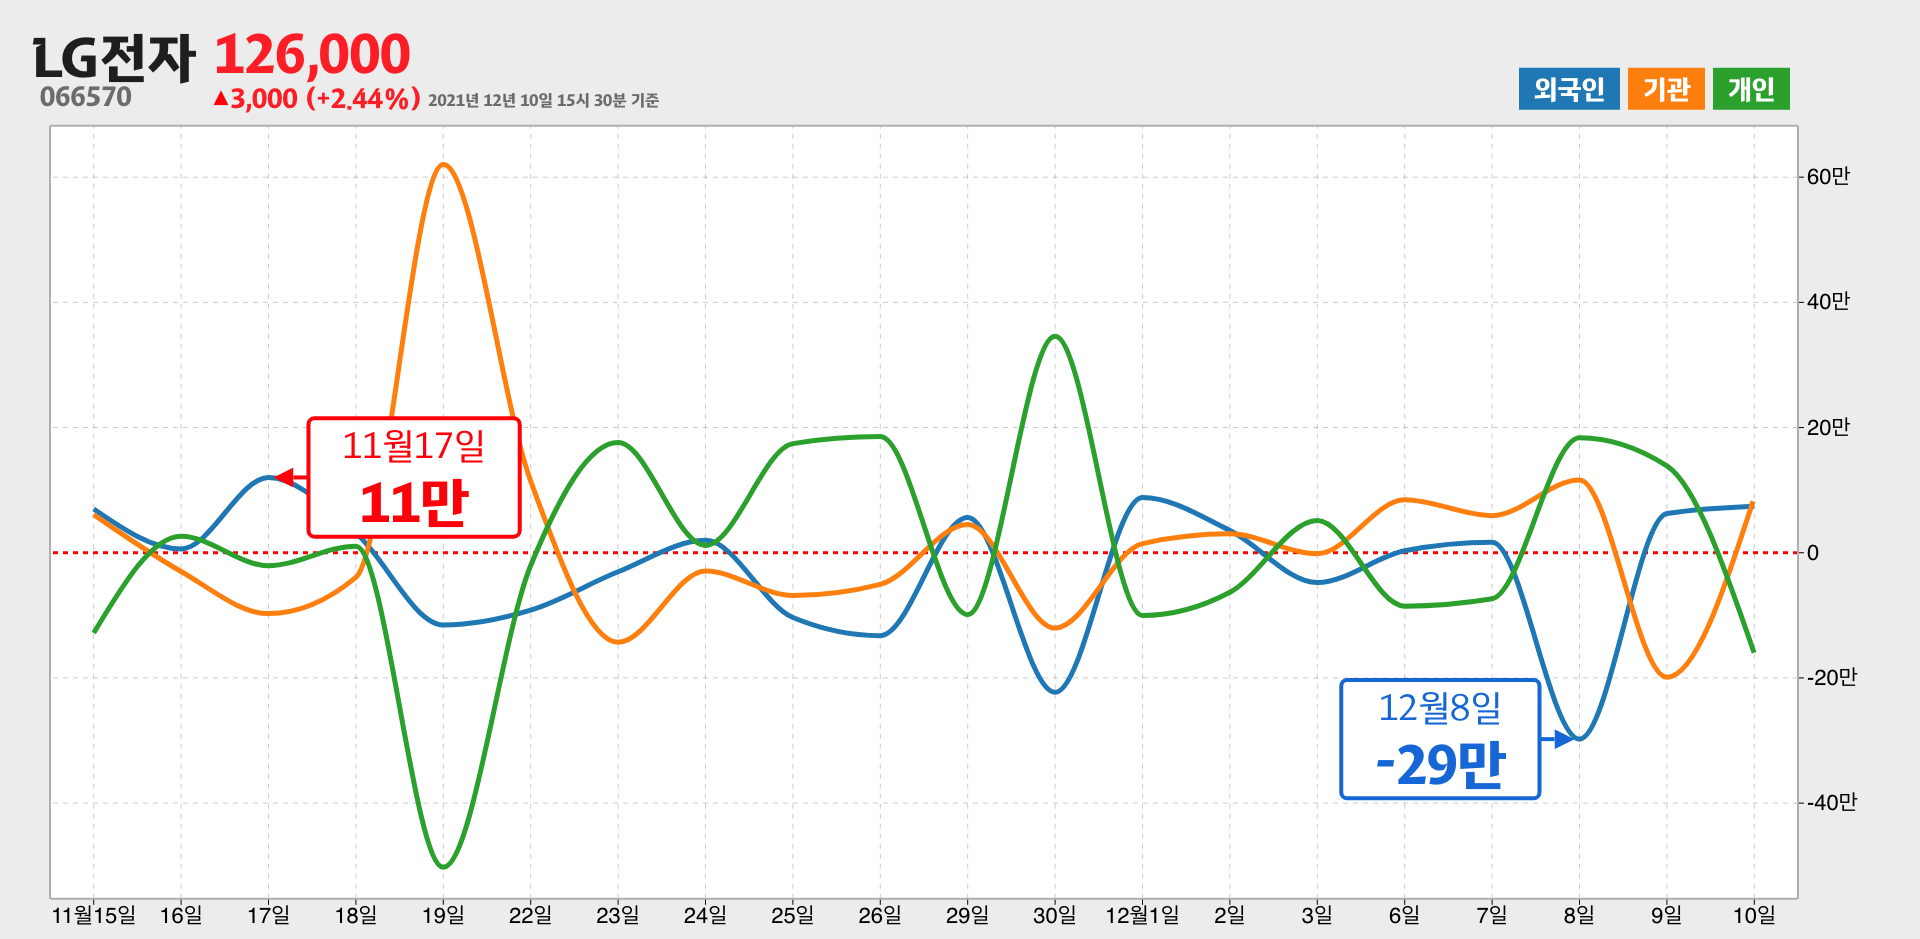Click the 10일 x-axis date label
Image resolution: width=1920 pixels, height=939 pixels.
point(1754,915)
